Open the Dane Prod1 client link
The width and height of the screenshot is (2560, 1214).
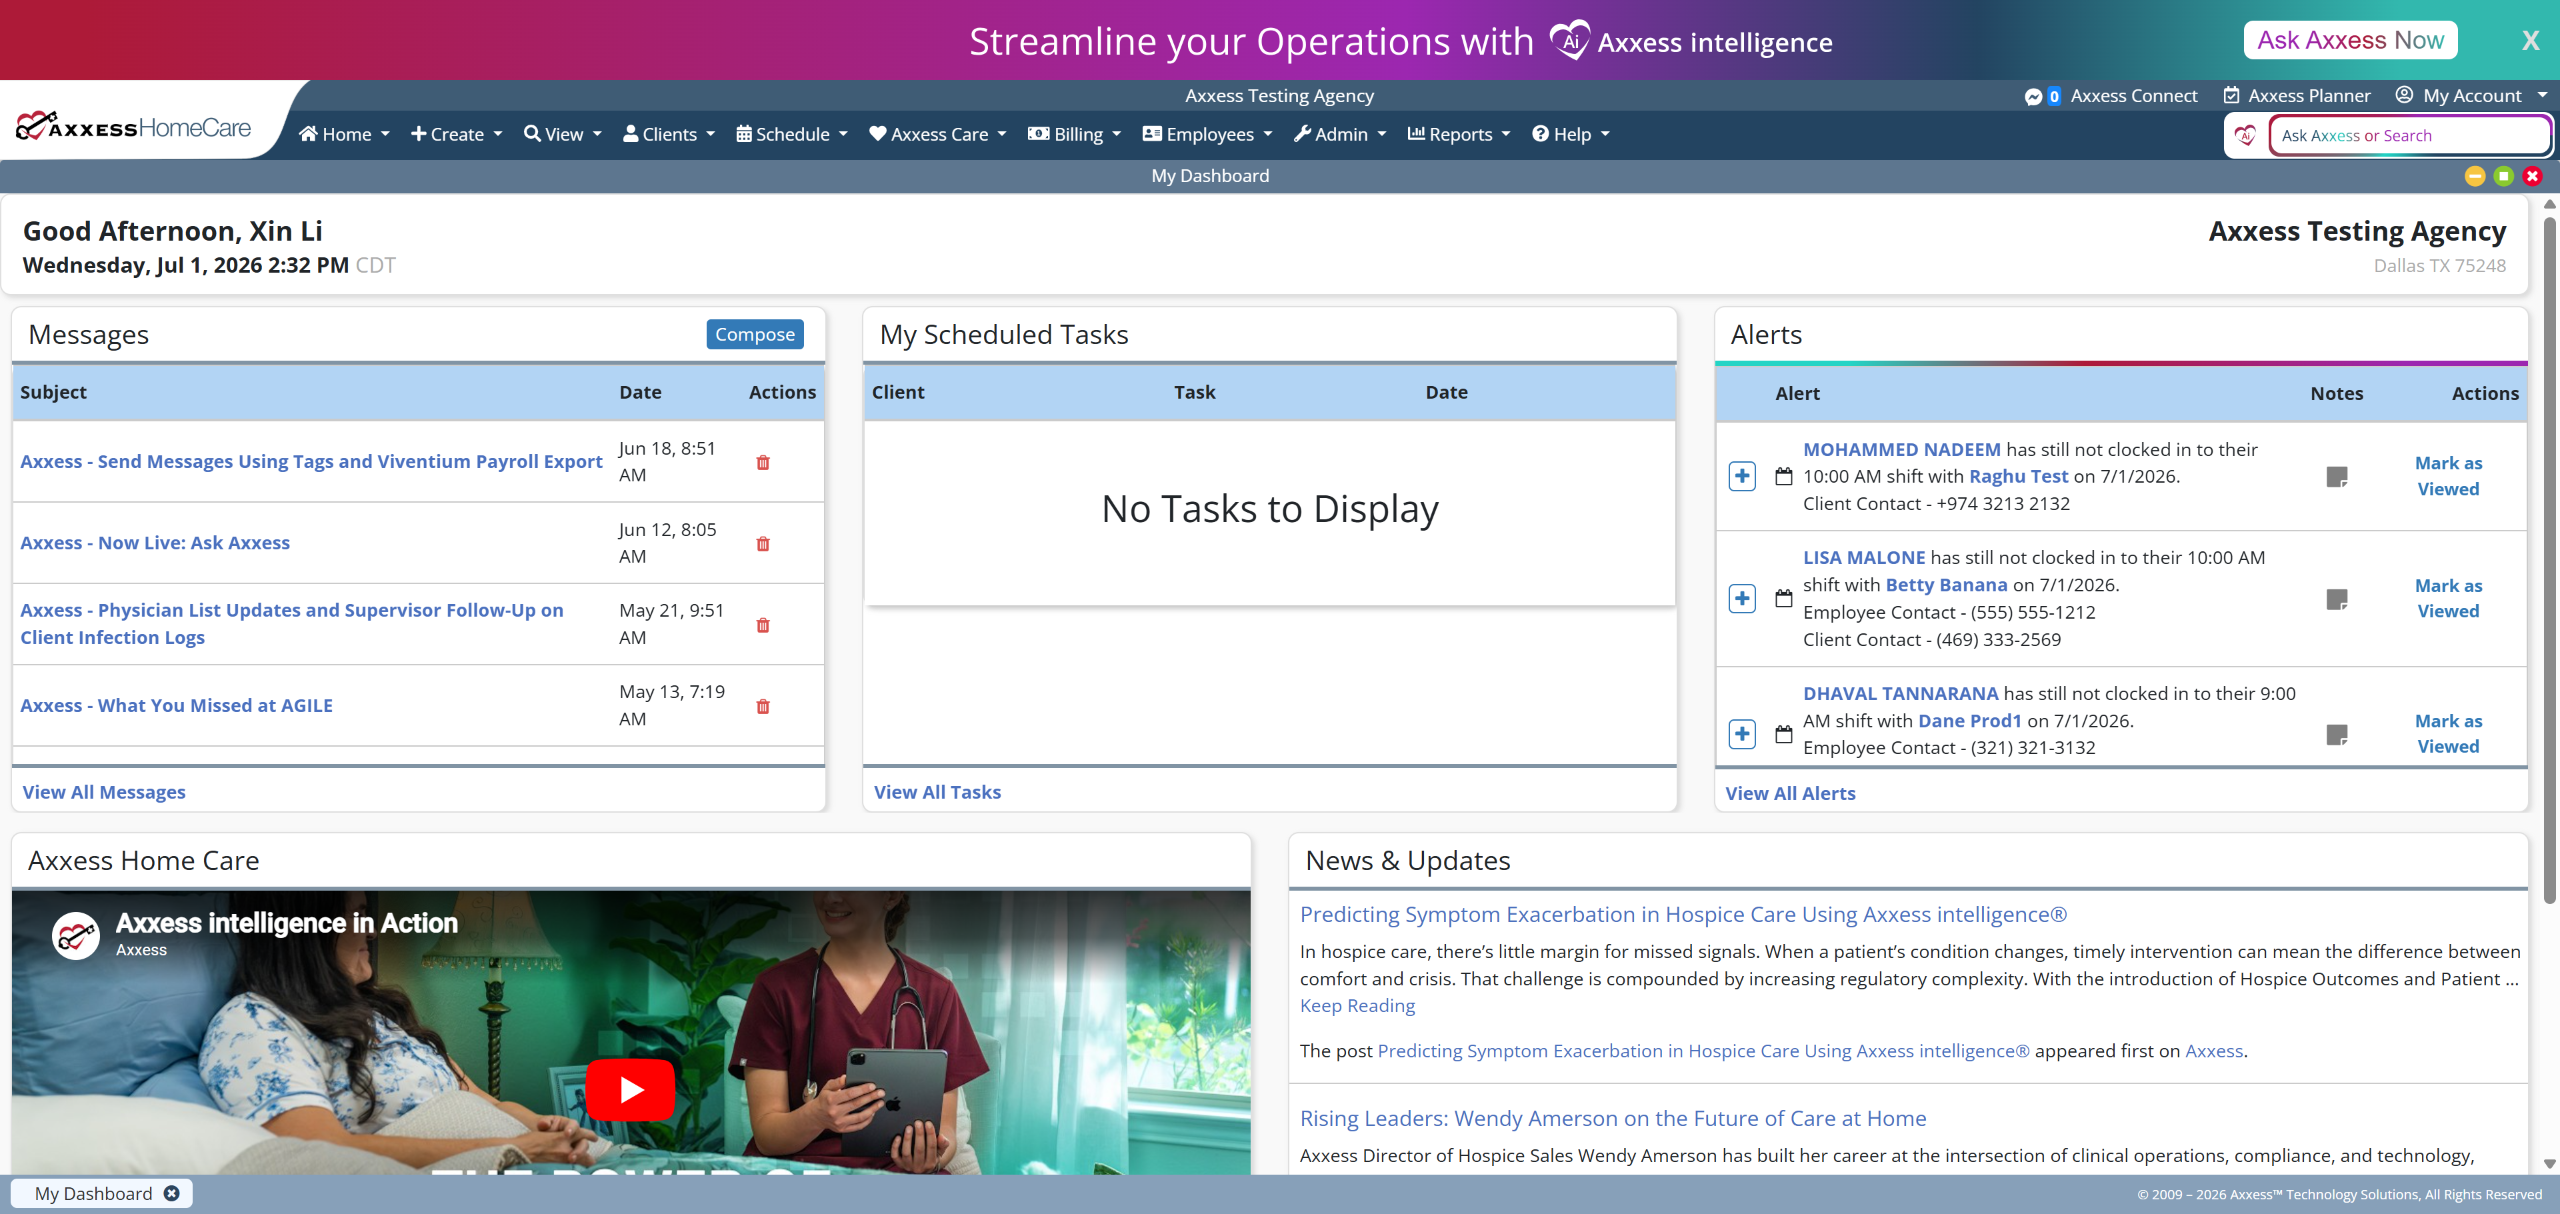1969,720
